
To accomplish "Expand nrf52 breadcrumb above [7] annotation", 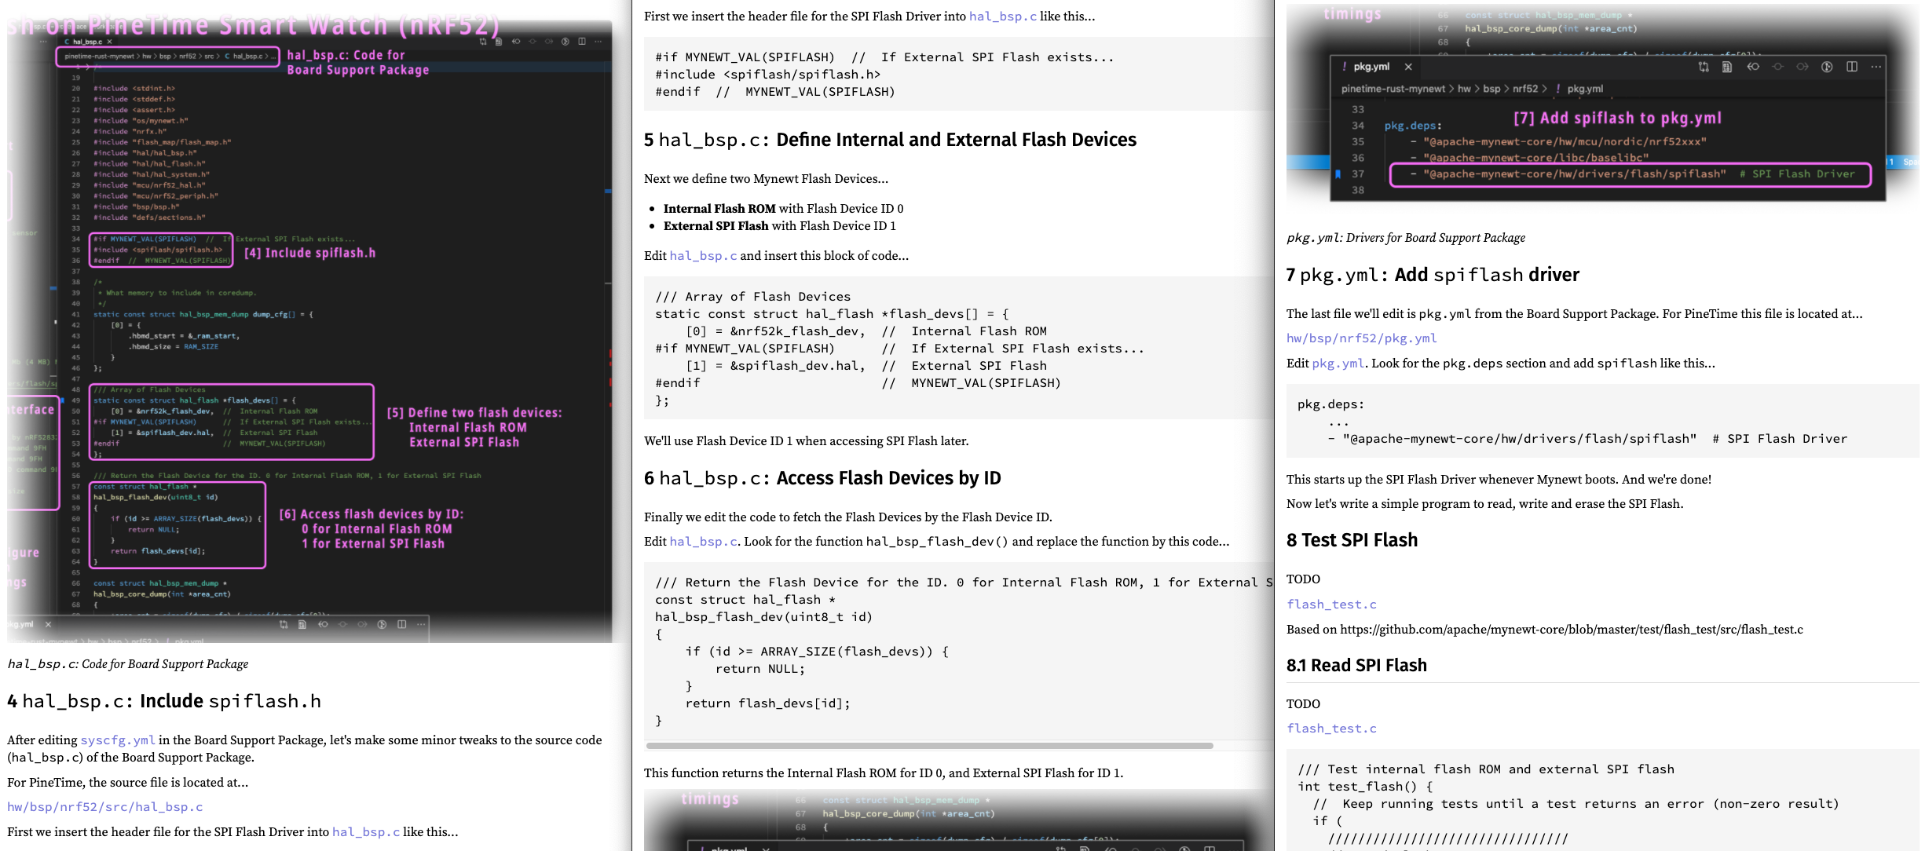I will tap(1525, 89).
